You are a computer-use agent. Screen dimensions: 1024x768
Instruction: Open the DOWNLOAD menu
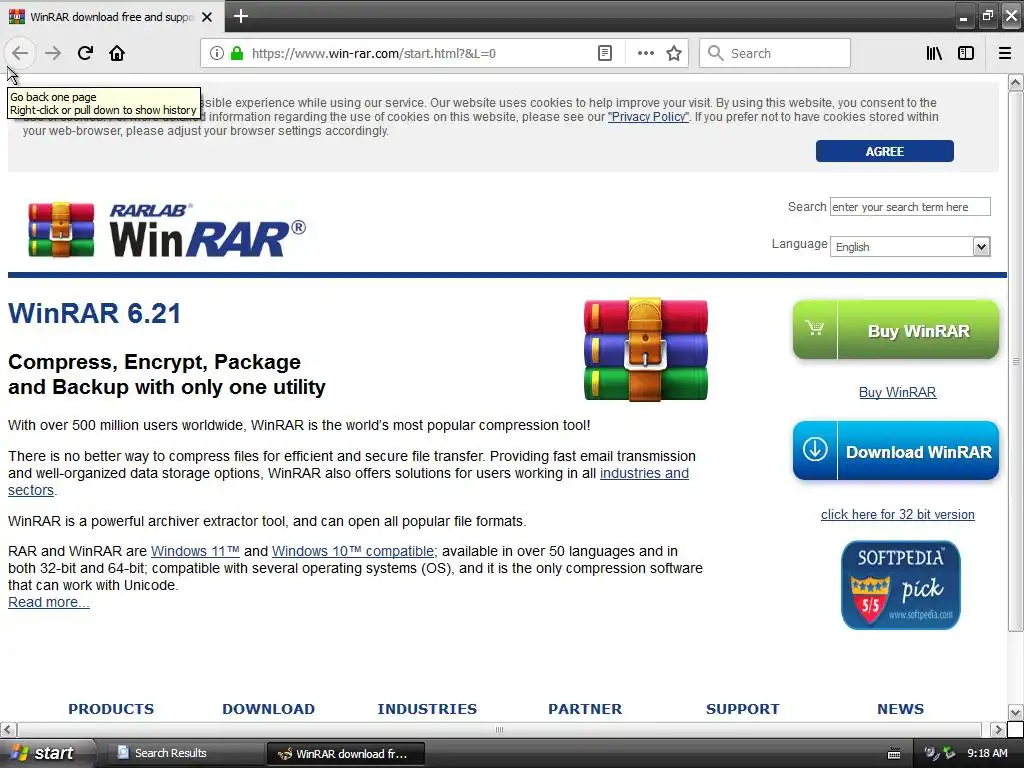268,709
